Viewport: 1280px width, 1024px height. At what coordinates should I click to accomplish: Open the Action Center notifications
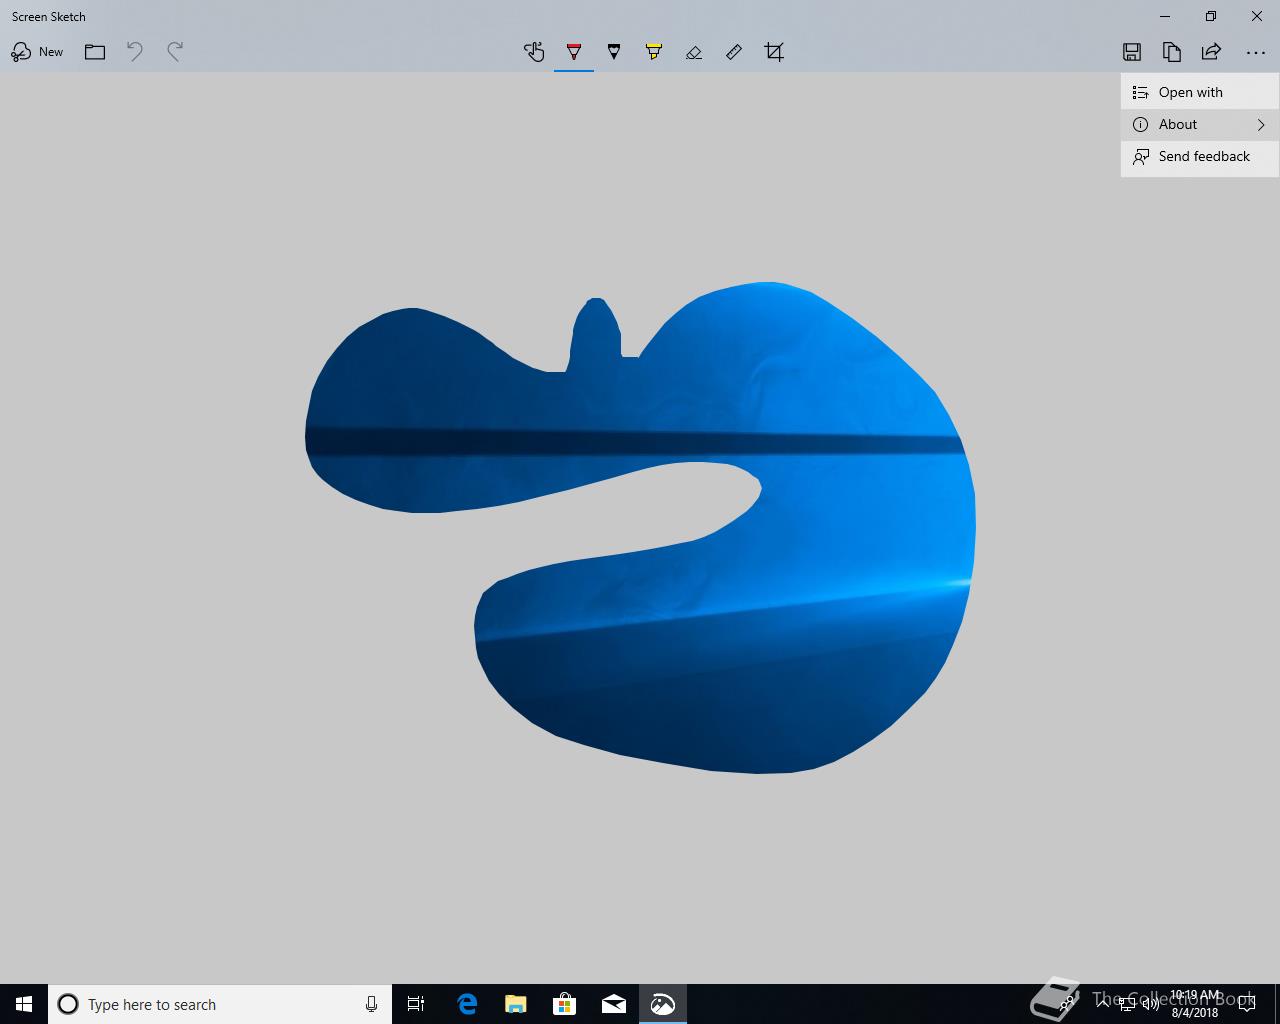(x=1247, y=1004)
